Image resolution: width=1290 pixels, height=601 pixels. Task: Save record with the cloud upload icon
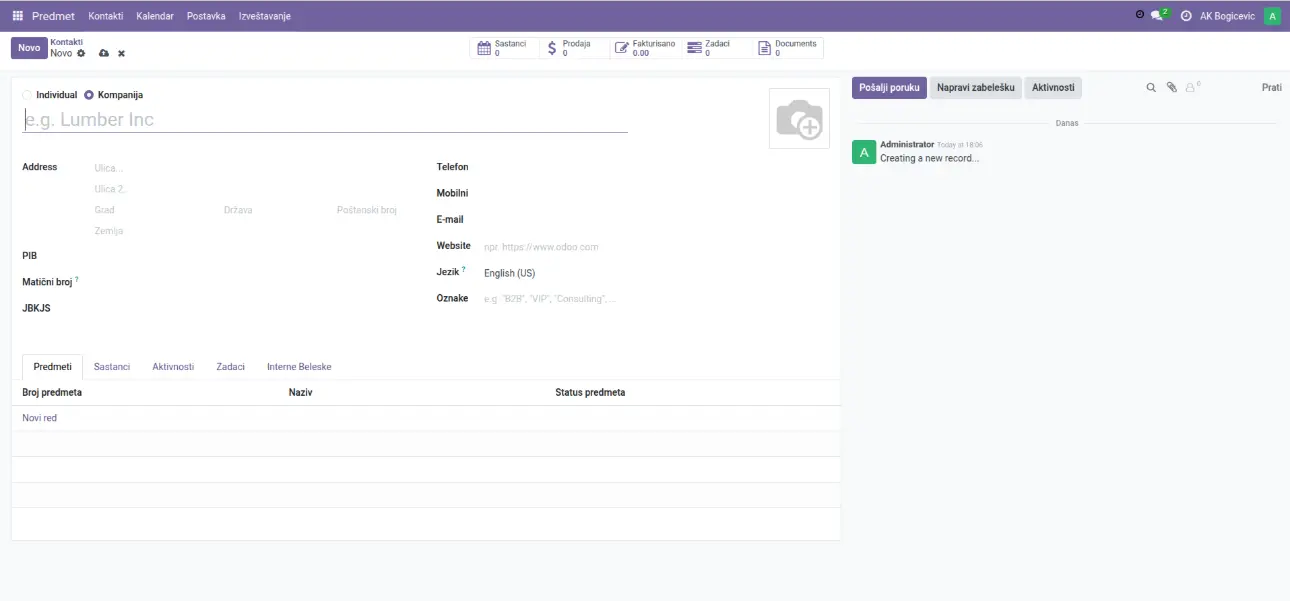click(x=104, y=53)
